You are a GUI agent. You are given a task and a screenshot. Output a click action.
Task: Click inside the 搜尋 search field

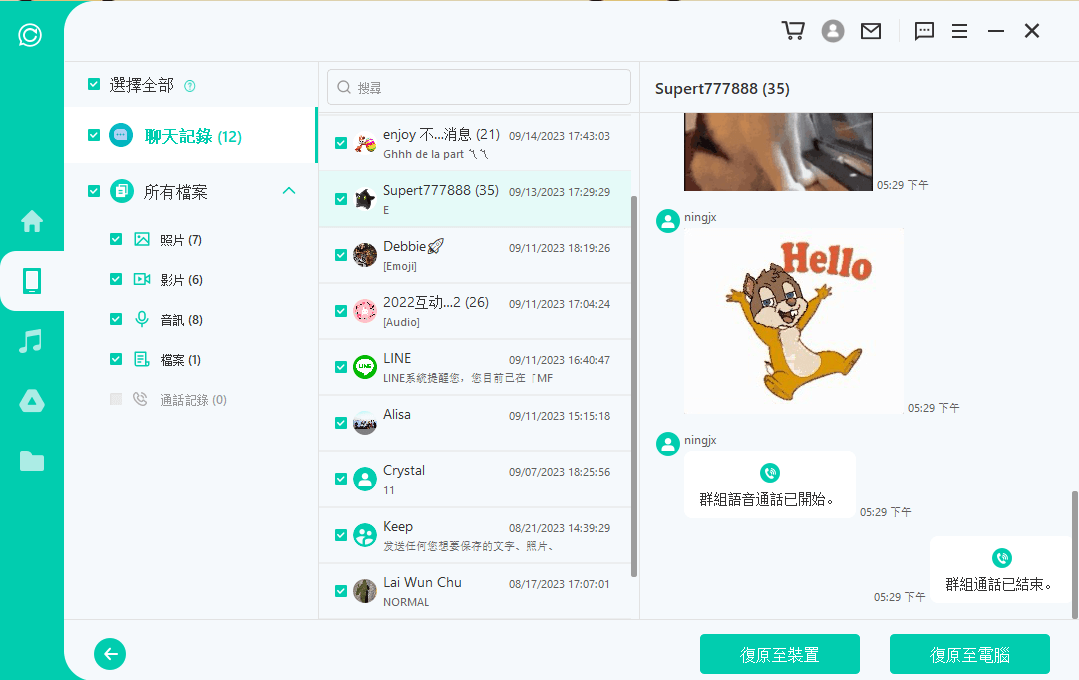(x=478, y=87)
